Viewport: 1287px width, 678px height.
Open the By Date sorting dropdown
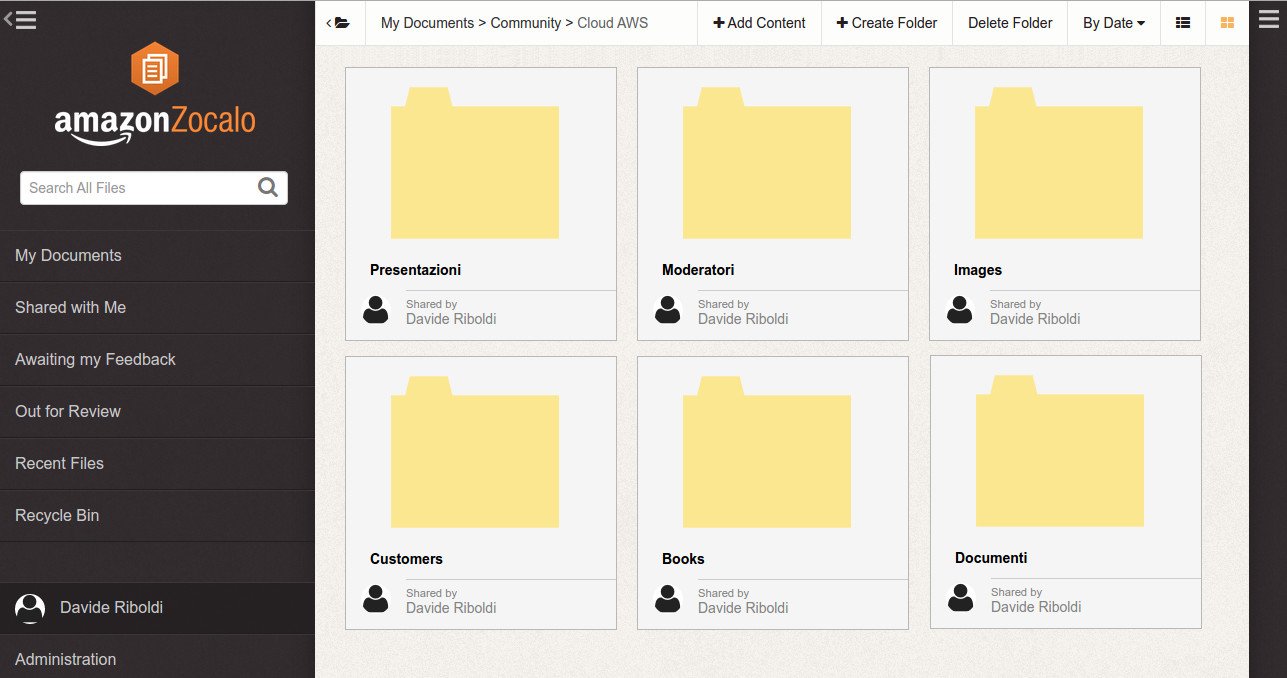click(x=1113, y=22)
